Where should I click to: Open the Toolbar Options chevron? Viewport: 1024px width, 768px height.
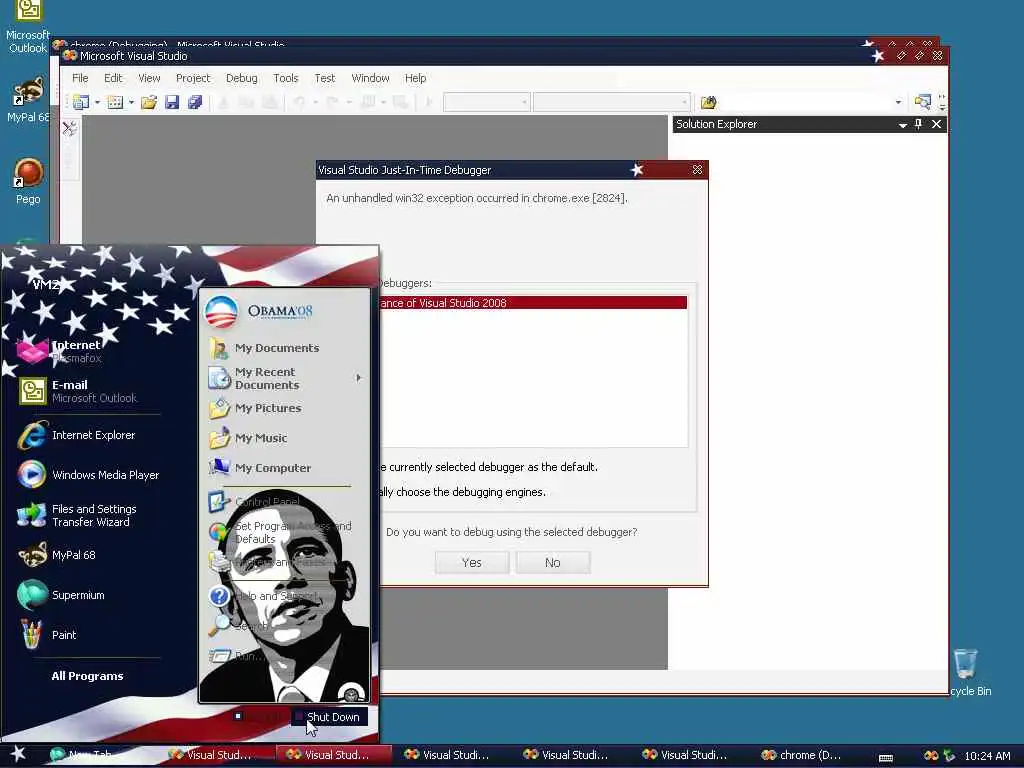click(942, 103)
